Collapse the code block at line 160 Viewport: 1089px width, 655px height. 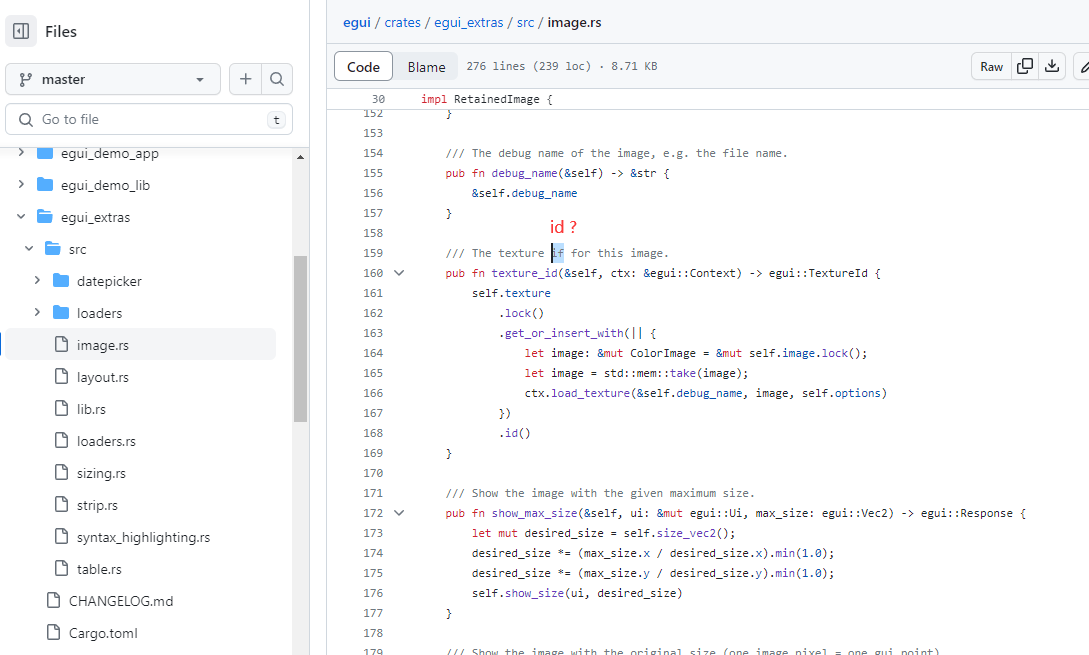click(400, 272)
